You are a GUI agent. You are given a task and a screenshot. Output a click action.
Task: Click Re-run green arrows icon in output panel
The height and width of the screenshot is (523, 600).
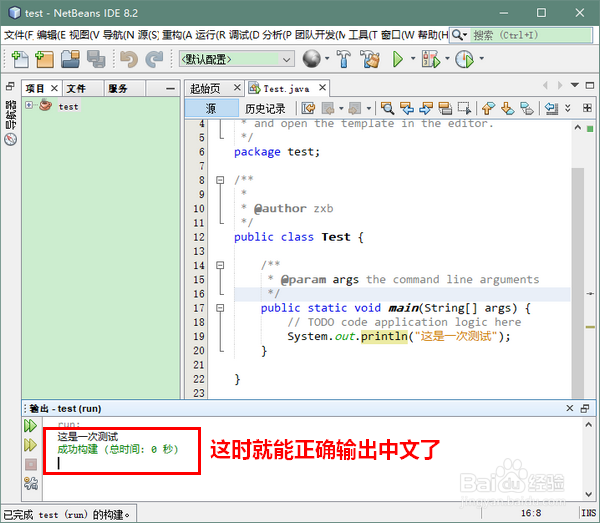click(x=31, y=426)
